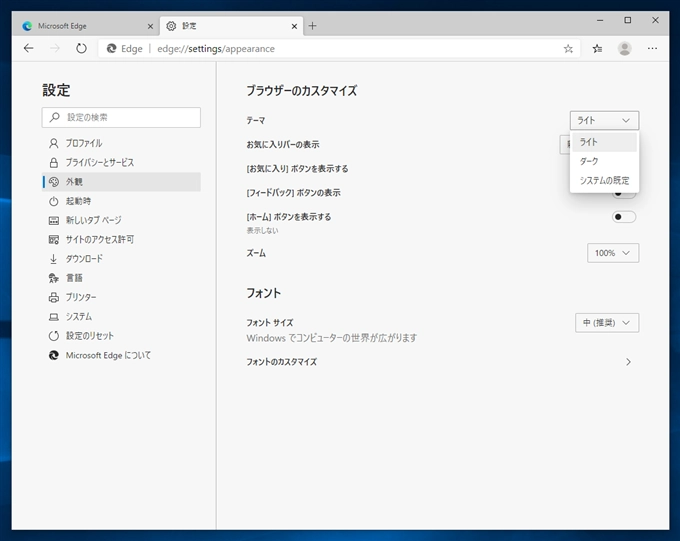The image size is (680, 541).
Task: Open the フォント サイズ dropdown showing 中 (推奨)
Action: pyautogui.click(x=607, y=323)
